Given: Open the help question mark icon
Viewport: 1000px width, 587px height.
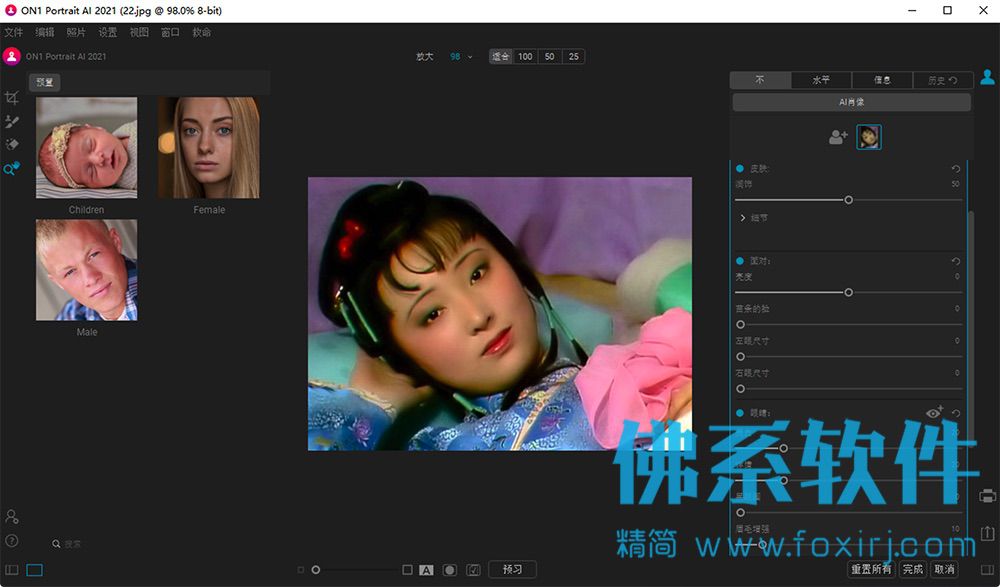Looking at the screenshot, I should [11, 541].
